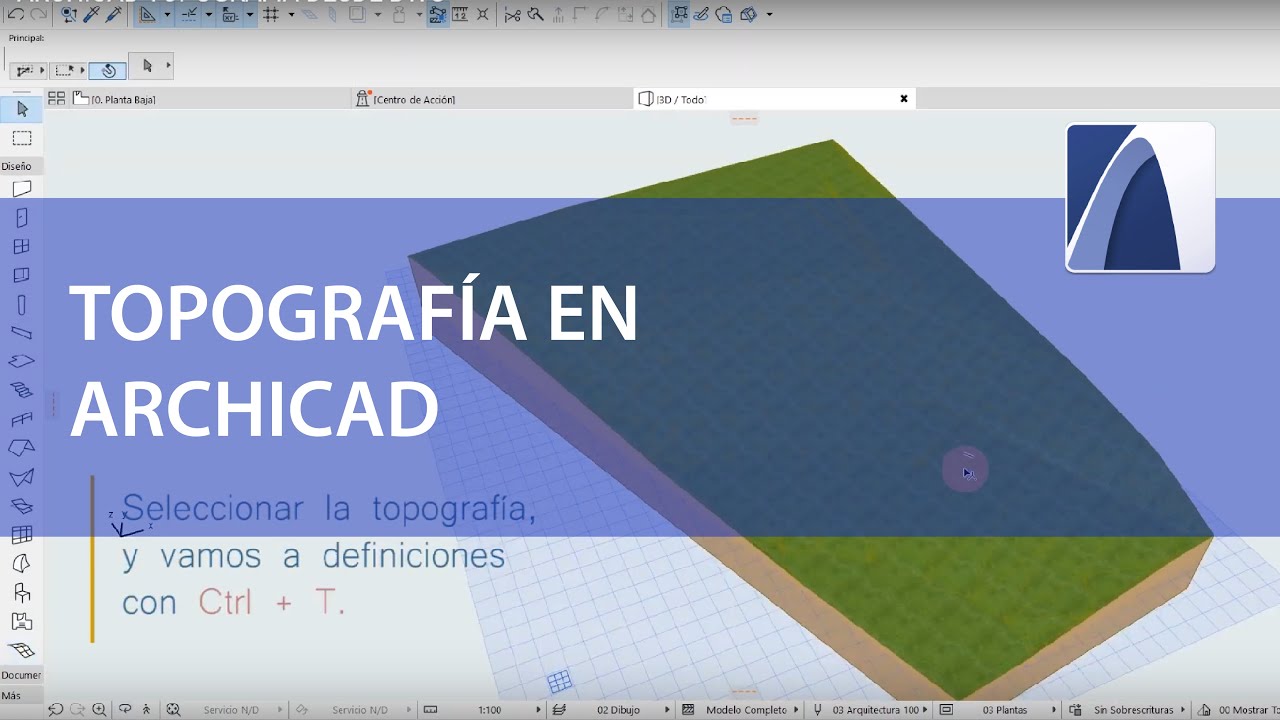This screenshot has width=1280, height=720.
Task: Select the Skylight tool
Action: pyautogui.click(x=22, y=506)
